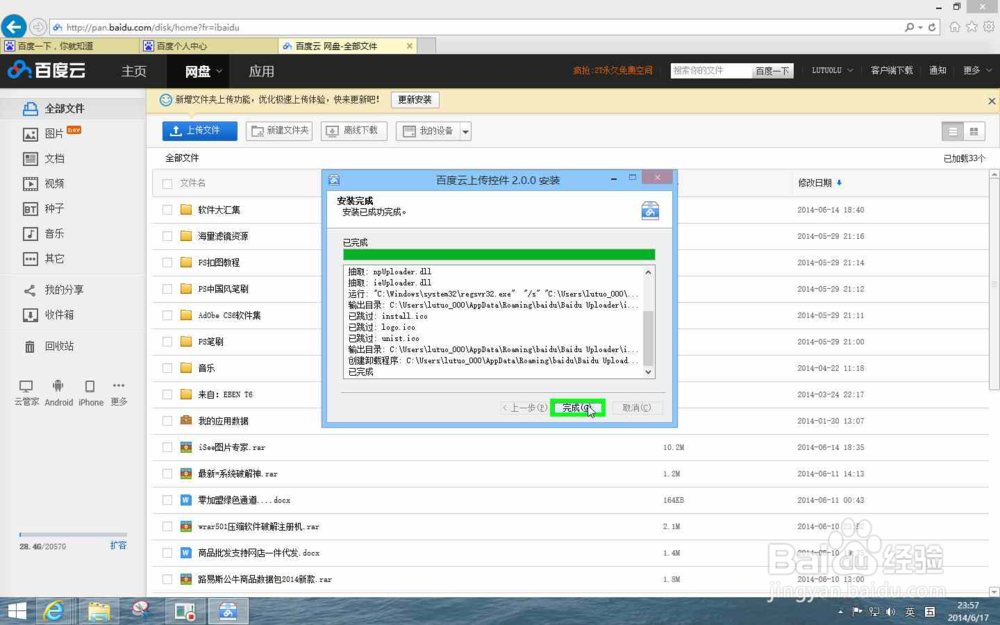
Task: Check the box for PS抠图教程 folder
Action: click(167, 263)
